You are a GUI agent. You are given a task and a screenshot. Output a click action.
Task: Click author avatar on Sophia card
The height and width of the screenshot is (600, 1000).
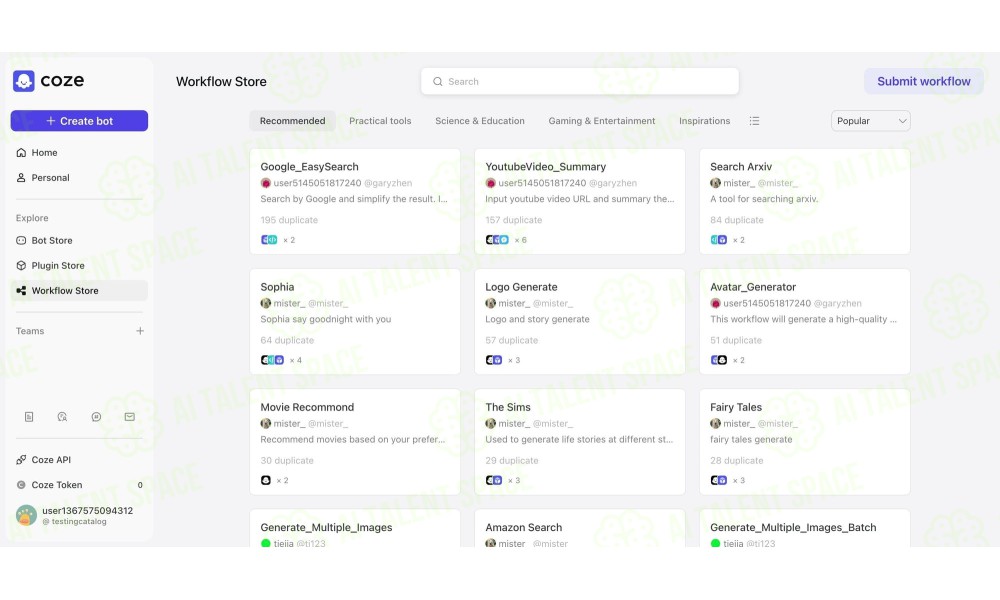[266, 304]
